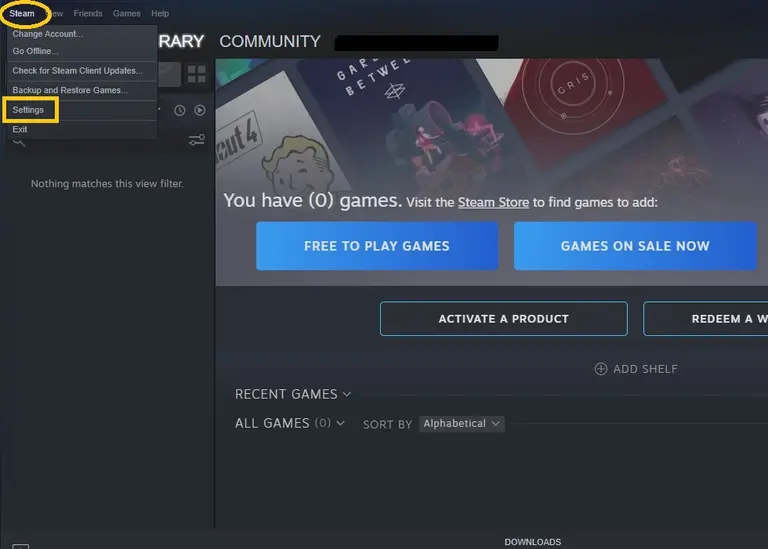Open the Friends menu
This screenshot has height=549, width=768.
88,13
